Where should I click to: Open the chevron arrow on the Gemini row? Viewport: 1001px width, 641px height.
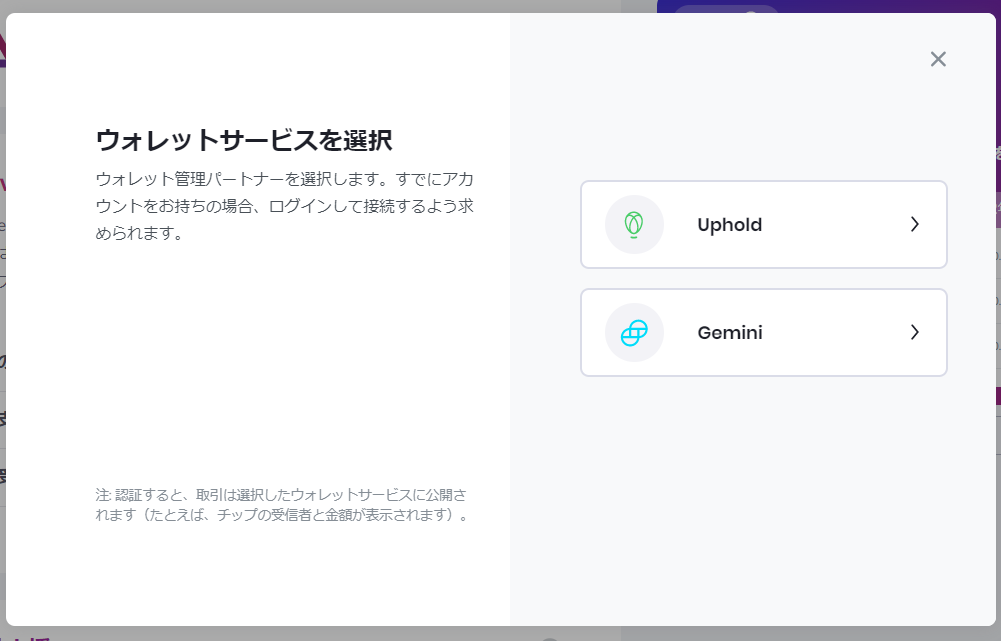914,332
